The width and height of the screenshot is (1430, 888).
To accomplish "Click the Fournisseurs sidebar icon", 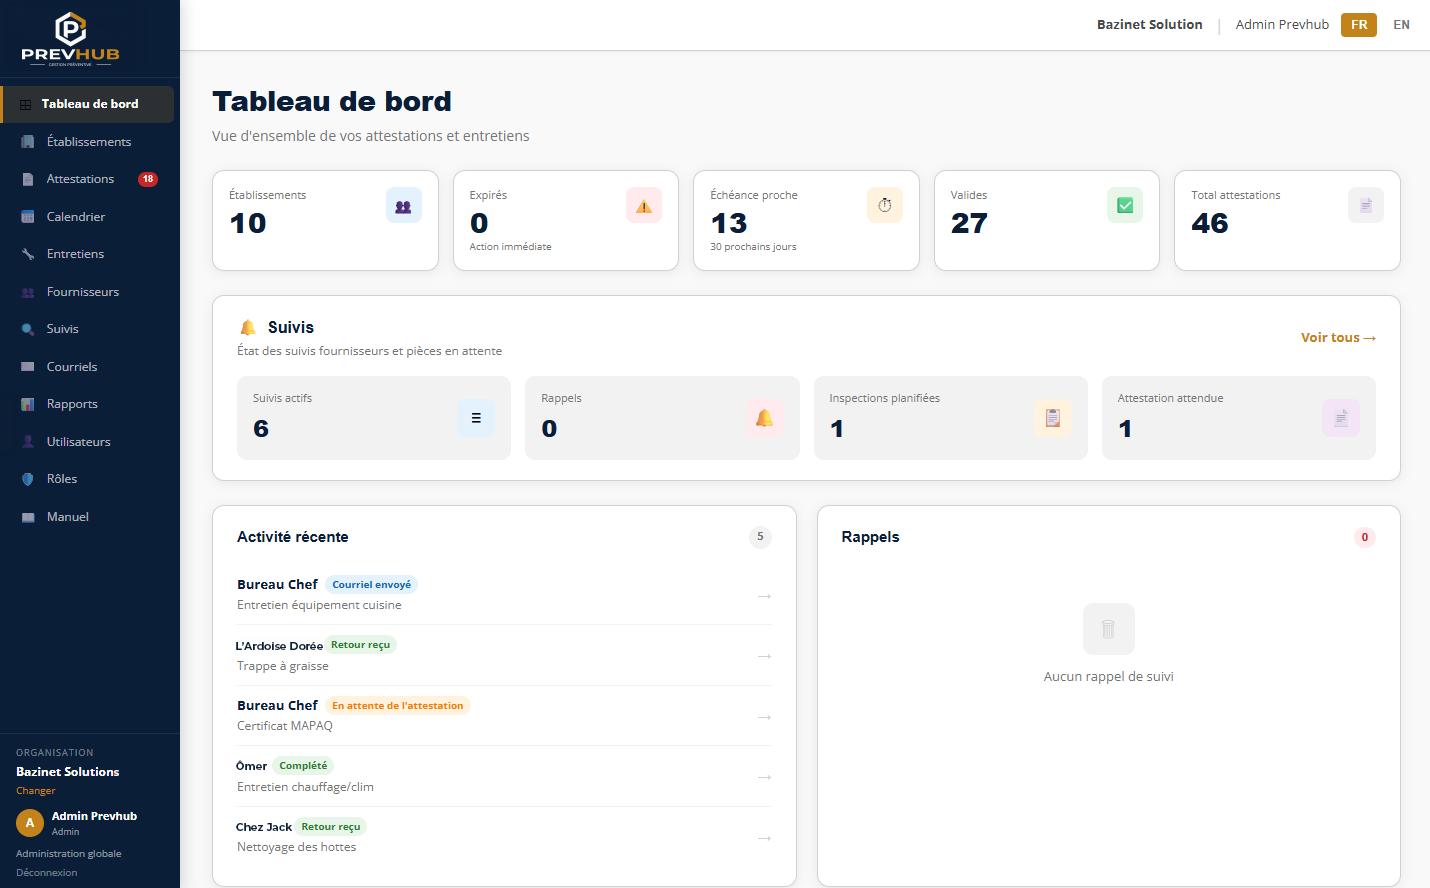I will click(28, 292).
